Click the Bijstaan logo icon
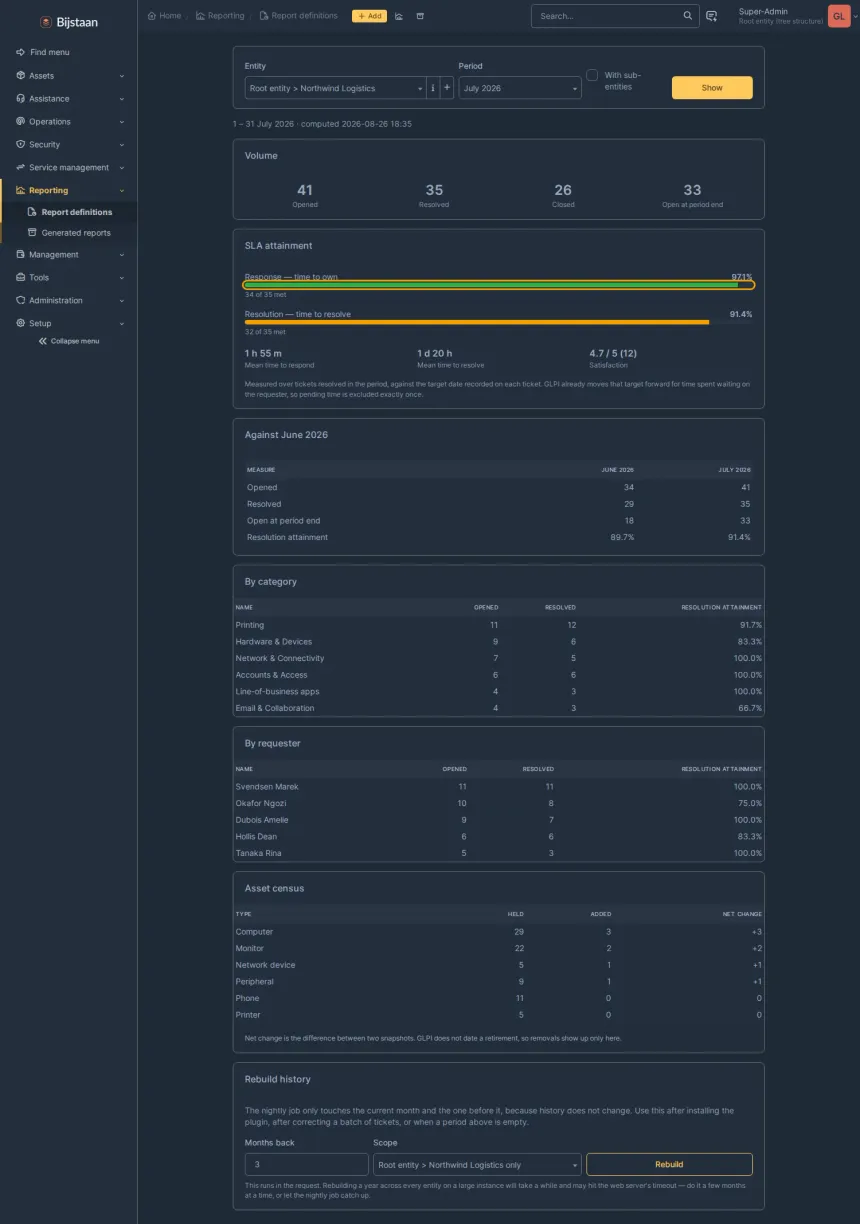The image size is (860, 1224). 46,22
